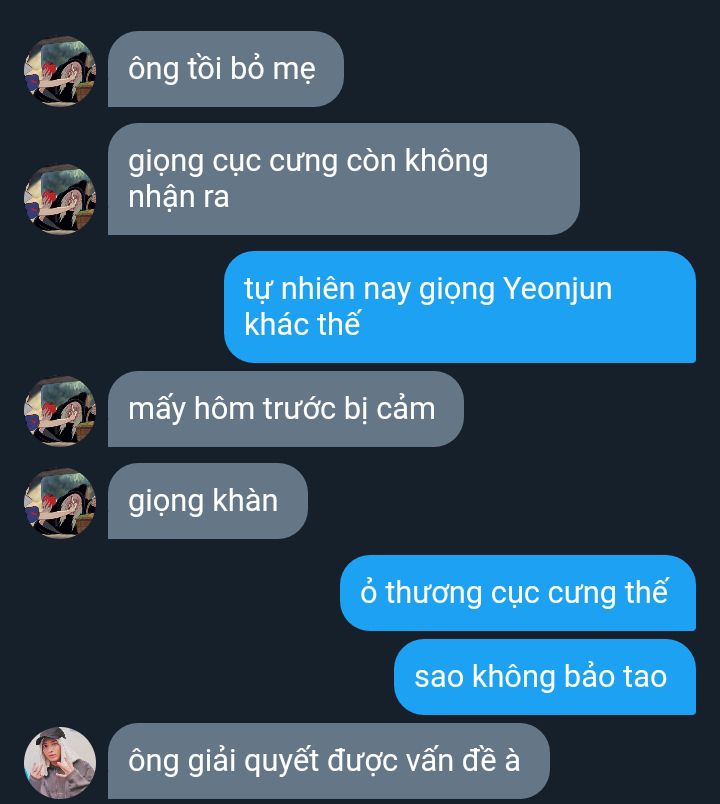Click the words 'nhận ra' on second line

pos(178,197)
